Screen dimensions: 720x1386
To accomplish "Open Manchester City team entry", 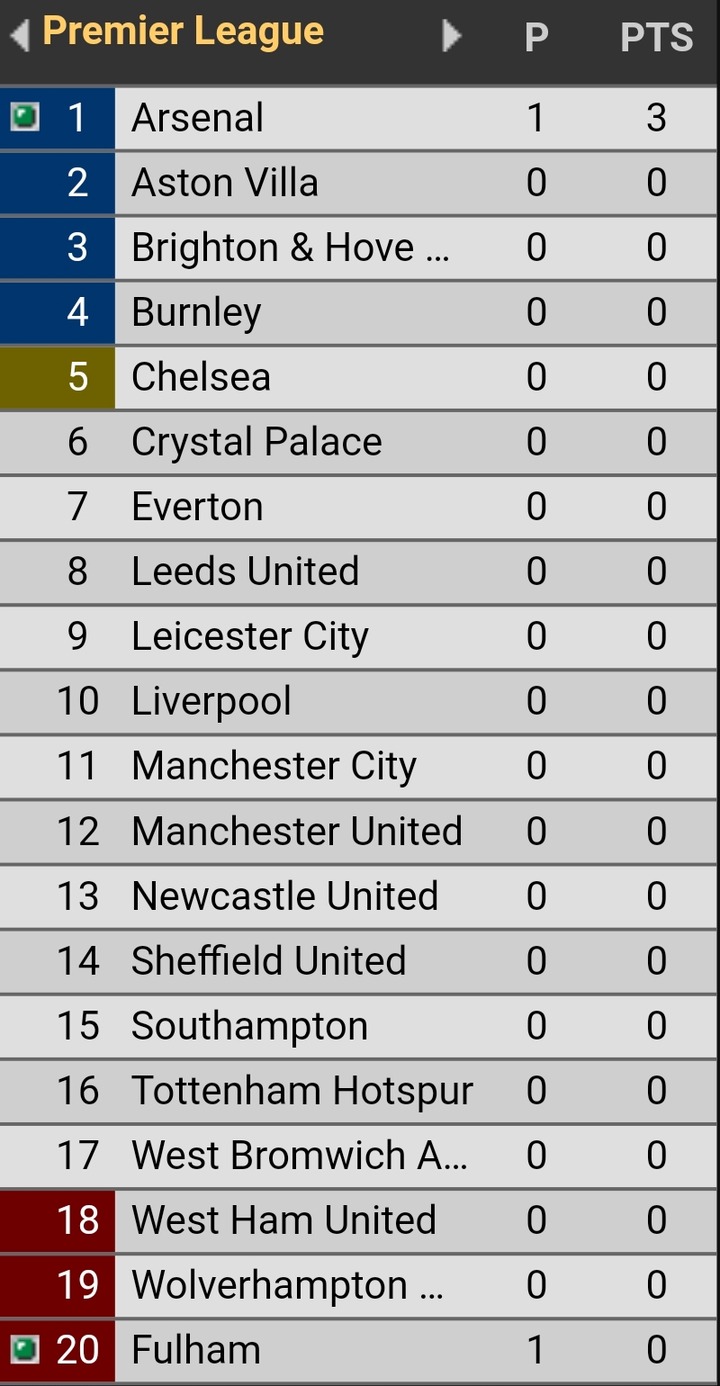I will [x=274, y=766].
